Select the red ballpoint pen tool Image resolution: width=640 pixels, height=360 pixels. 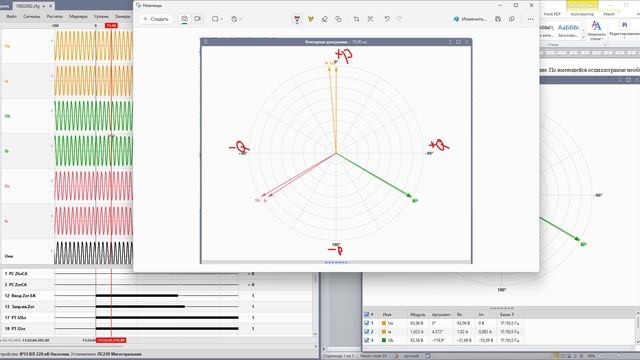(297, 19)
